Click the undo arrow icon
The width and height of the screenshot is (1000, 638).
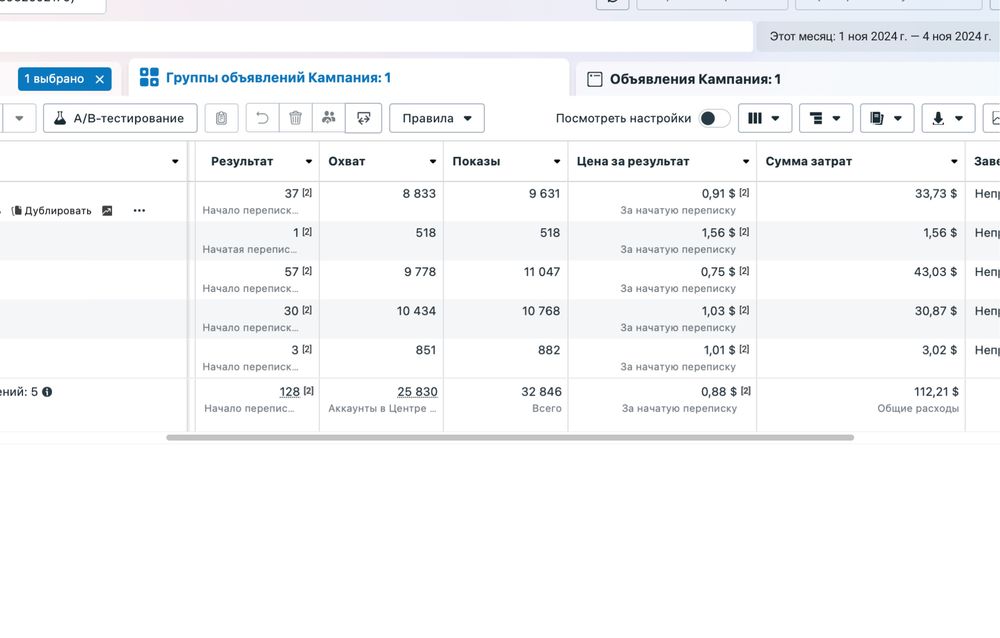pos(262,118)
